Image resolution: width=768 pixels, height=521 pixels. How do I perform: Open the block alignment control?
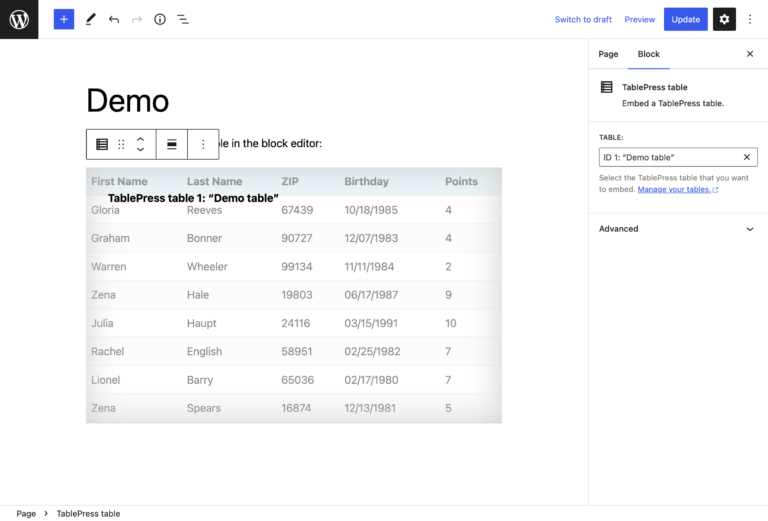pos(172,144)
